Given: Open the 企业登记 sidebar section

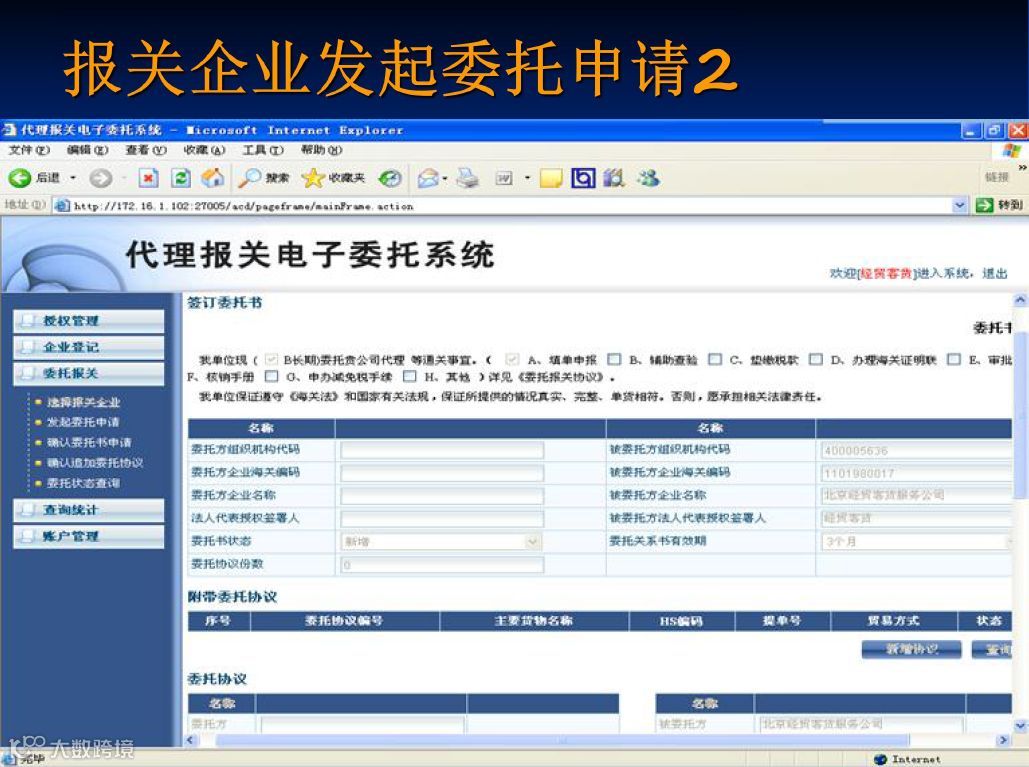Looking at the screenshot, I should tap(89, 347).
